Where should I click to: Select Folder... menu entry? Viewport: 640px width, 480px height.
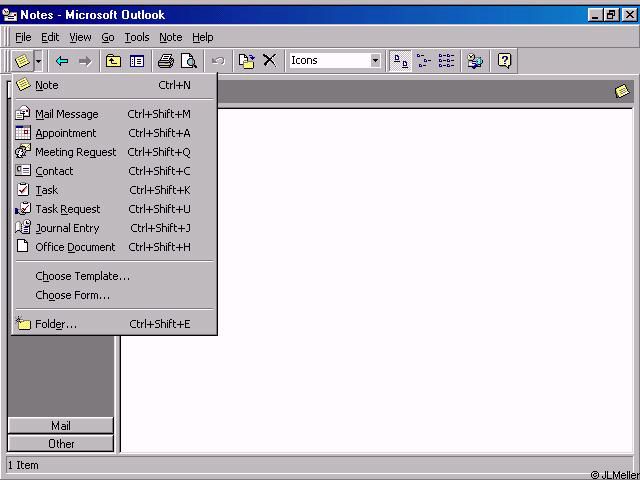point(114,324)
